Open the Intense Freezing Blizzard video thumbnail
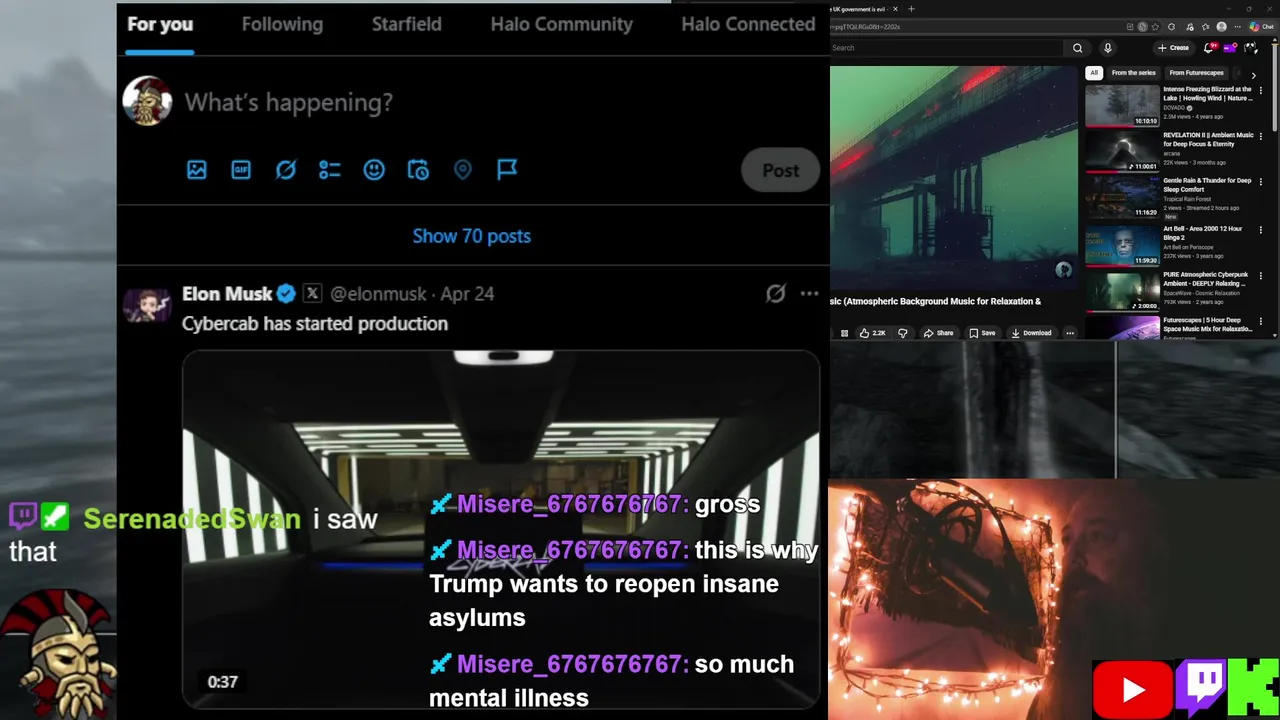Screen dimensions: 1280x720 (1122, 105)
